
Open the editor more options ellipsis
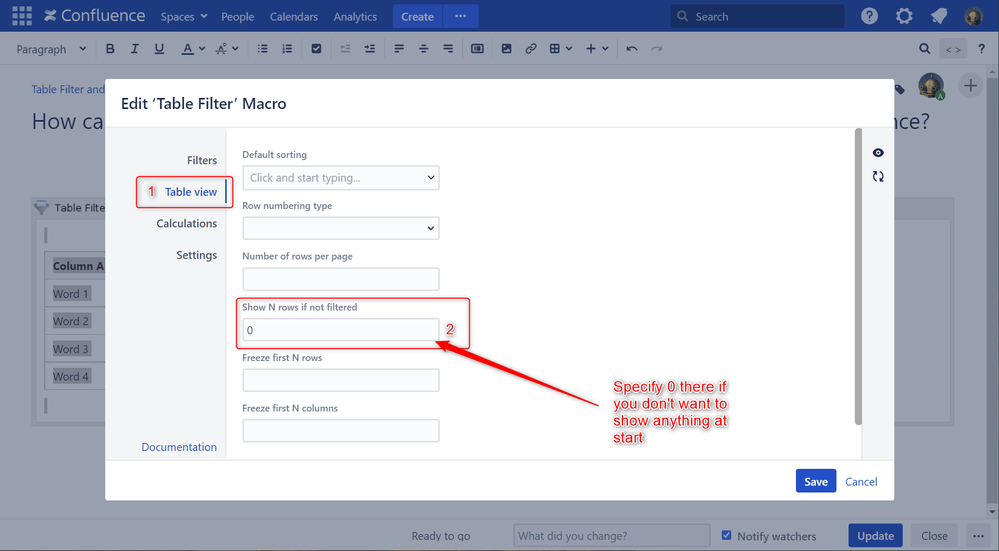pos(978,536)
